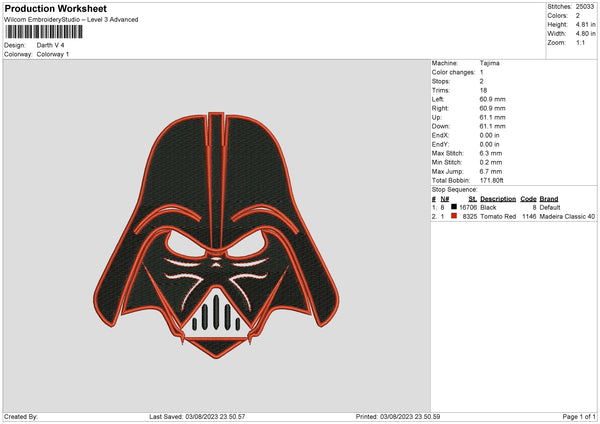Click the Code column header
This screenshot has width=600, height=424.
[x=528, y=199]
